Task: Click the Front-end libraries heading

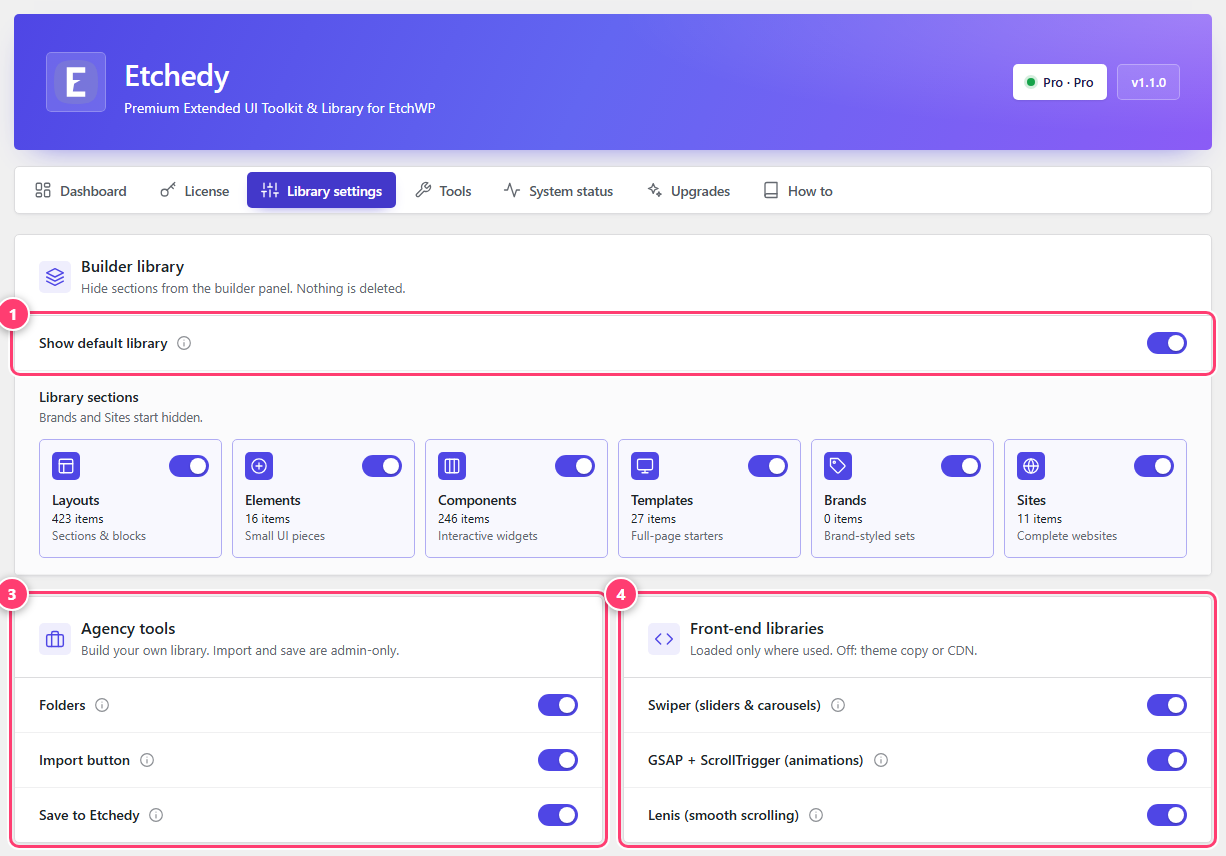Action: pos(757,629)
